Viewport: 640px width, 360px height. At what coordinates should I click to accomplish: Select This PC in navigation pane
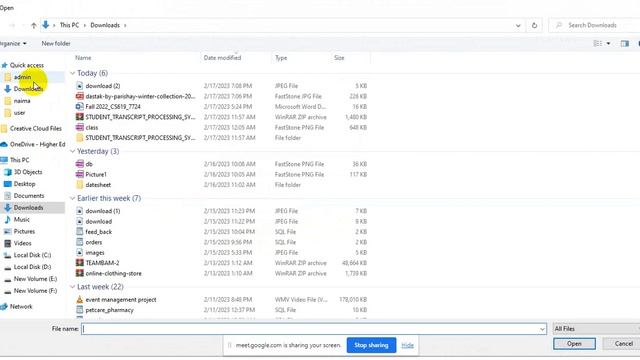coord(19,160)
